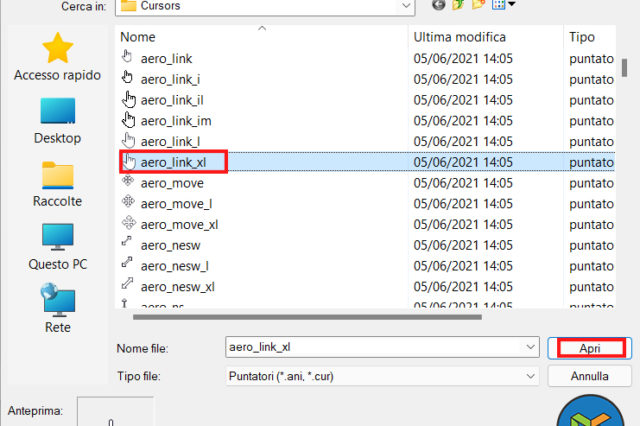Go up one folder level
Image resolution: width=640 pixels, height=426 pixels.
458,5
